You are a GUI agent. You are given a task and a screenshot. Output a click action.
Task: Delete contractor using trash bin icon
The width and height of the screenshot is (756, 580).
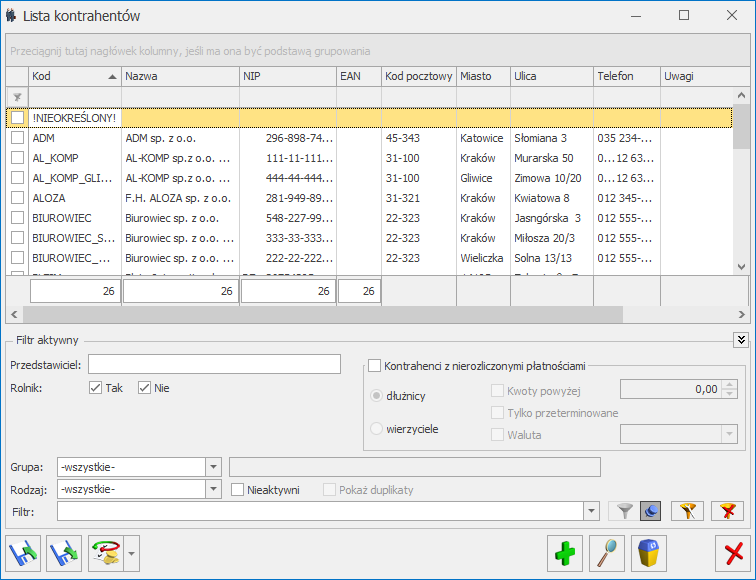[648, 552]
